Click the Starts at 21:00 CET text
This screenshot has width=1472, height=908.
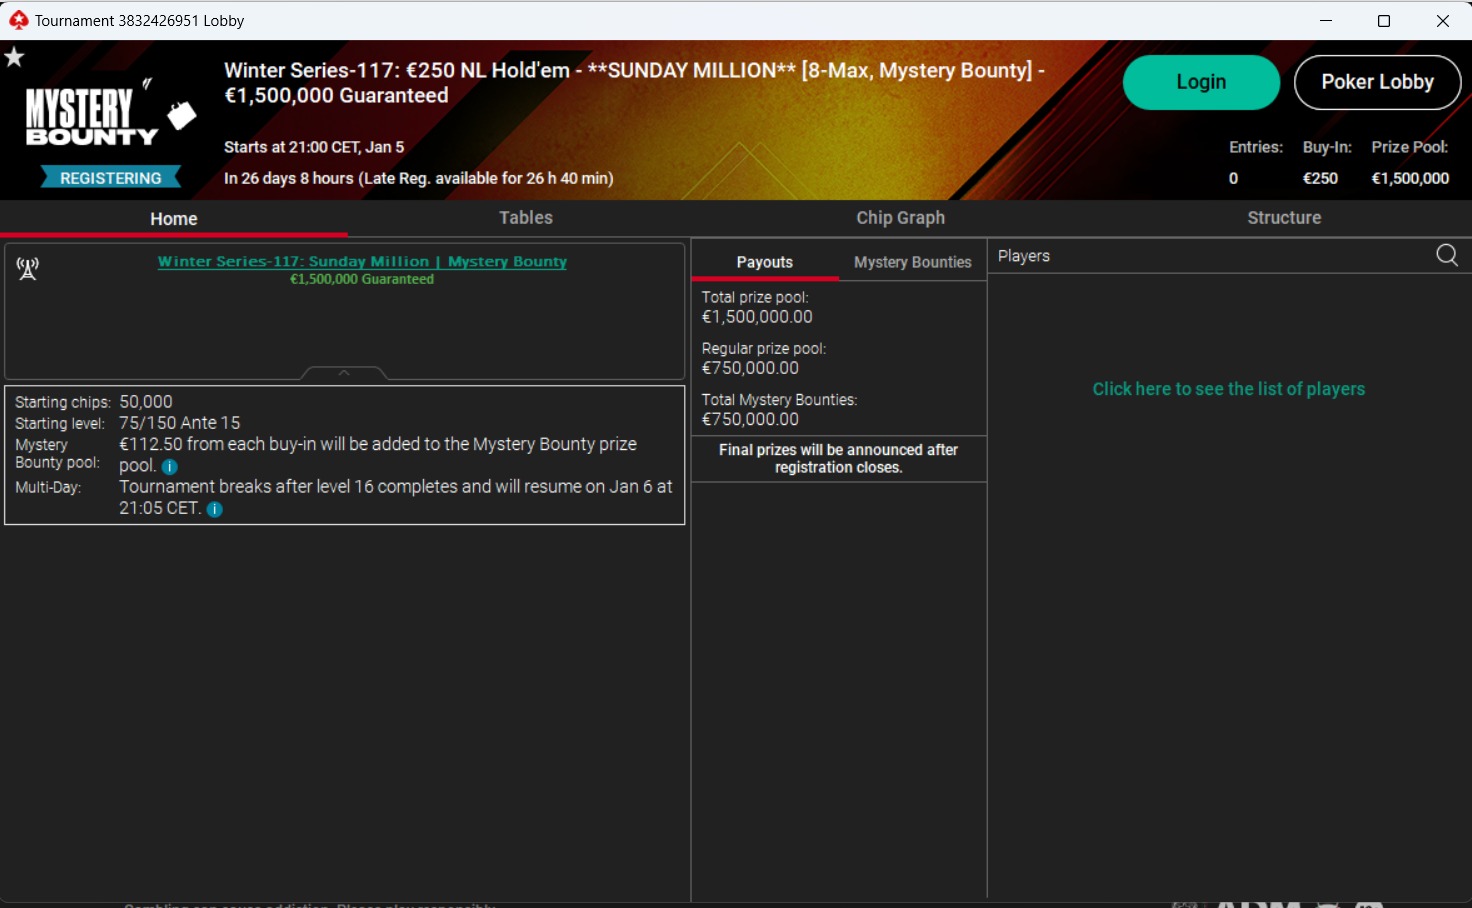(314, 147)
